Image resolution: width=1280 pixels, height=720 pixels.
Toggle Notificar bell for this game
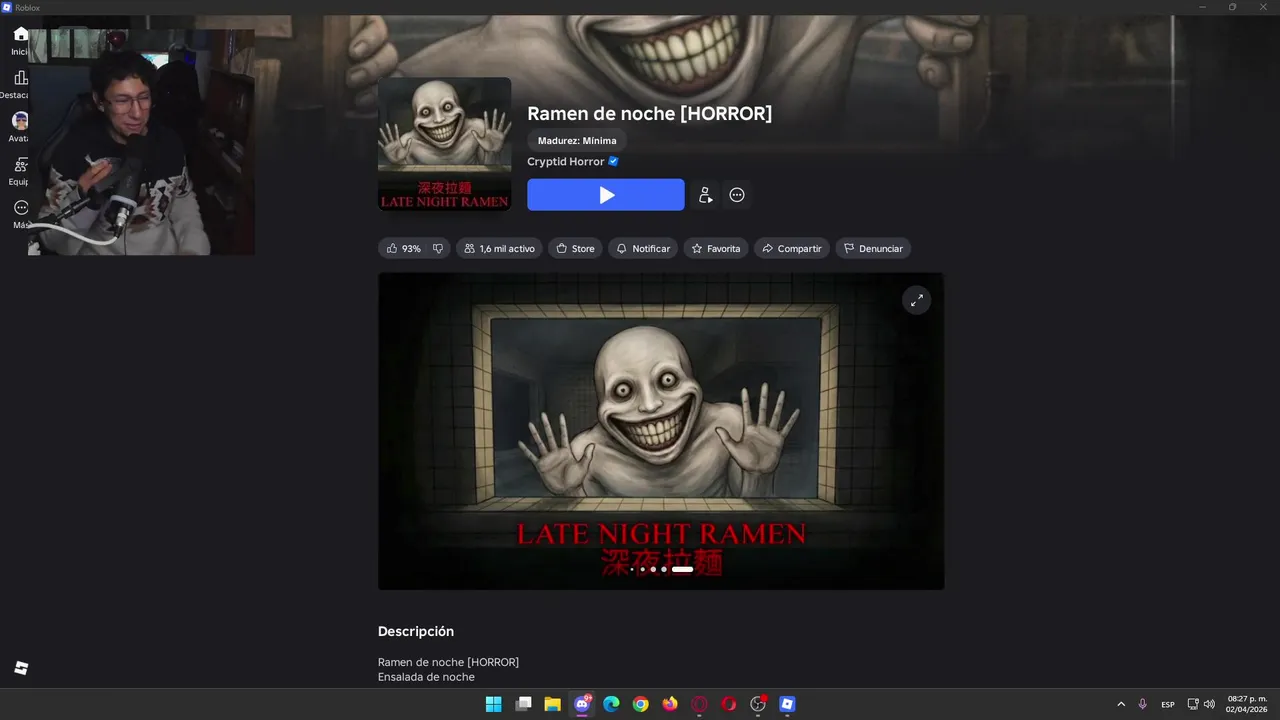[643, 248]
